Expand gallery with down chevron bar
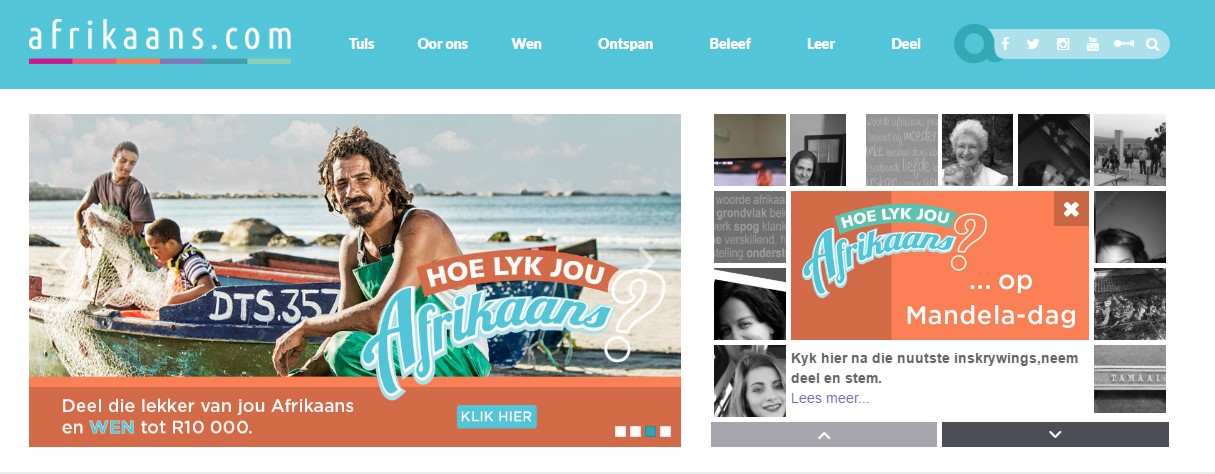This screenshot has height=474, width=1215. [1055, 434]
